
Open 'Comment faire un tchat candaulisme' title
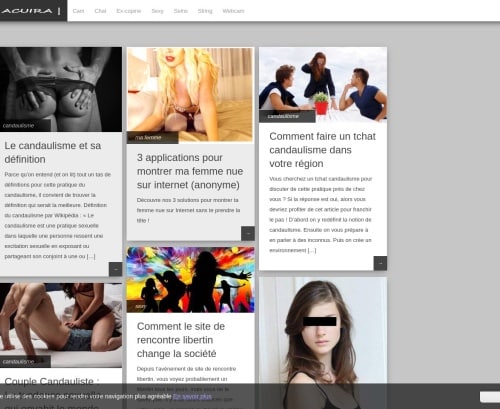point(322,150)
